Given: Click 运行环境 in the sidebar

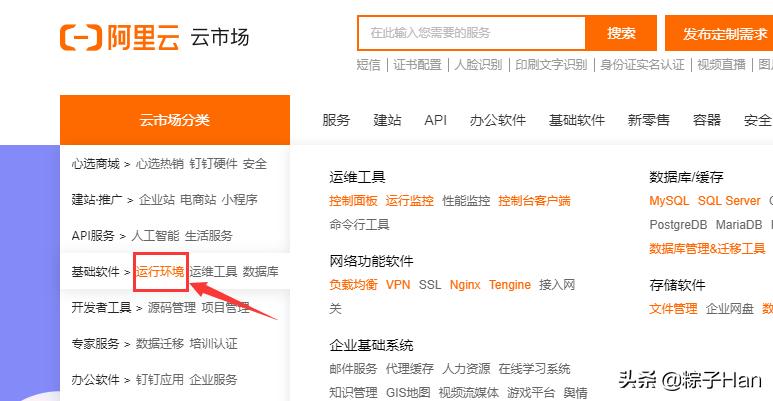Looking at the screenshot, I should pyautogui.click(x=160, y=272).
